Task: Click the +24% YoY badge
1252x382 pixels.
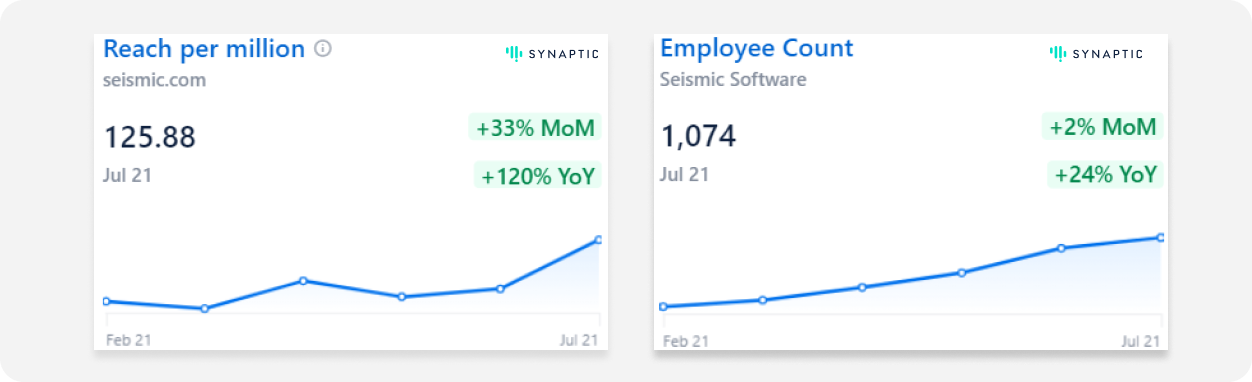Action: coord(1106,175)
